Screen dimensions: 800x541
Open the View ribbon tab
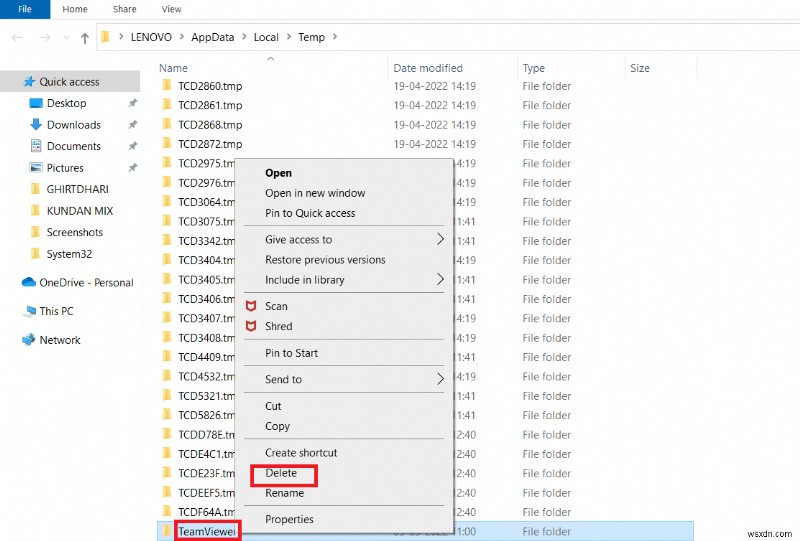(171, 9)
